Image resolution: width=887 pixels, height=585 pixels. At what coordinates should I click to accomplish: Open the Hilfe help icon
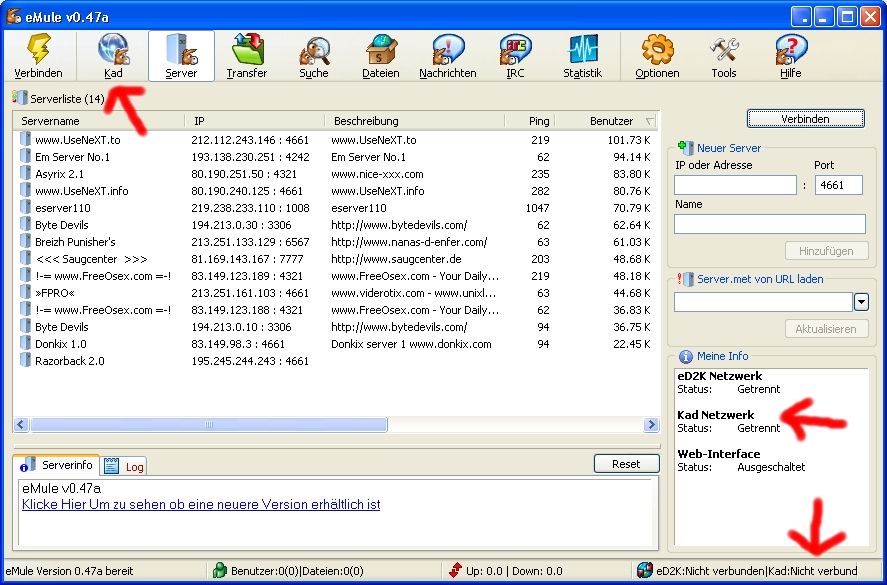tap(791, 50)
